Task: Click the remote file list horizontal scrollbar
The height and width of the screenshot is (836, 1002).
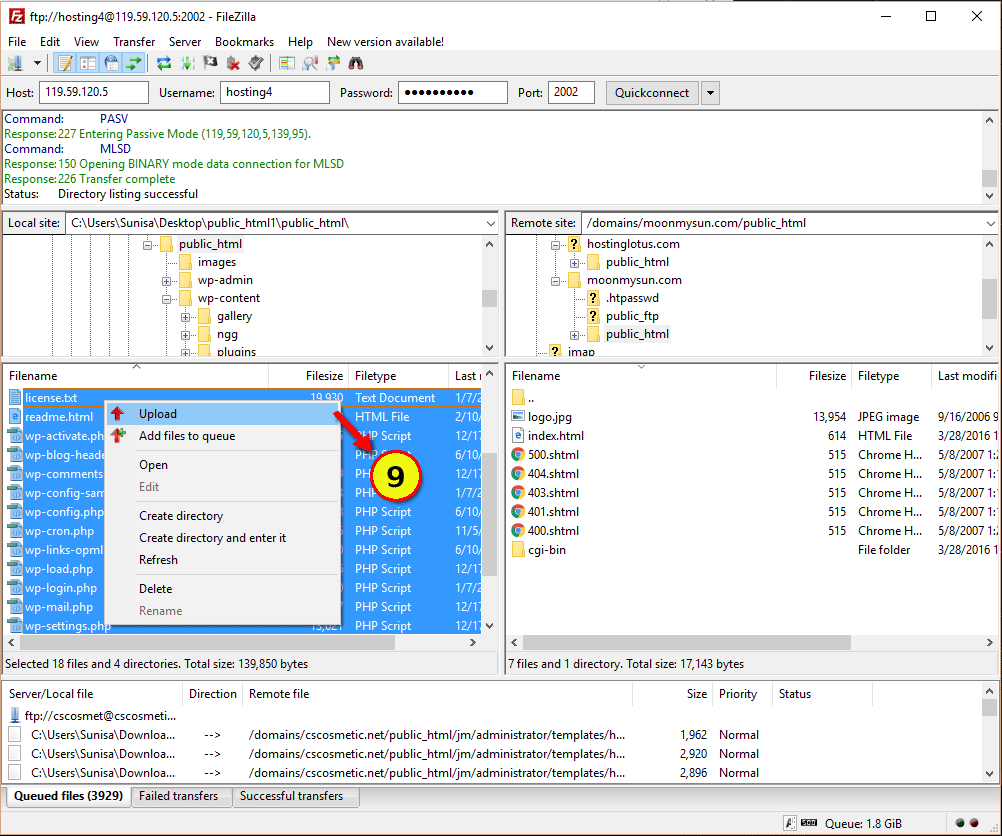Action: click(x=686, y=642)
